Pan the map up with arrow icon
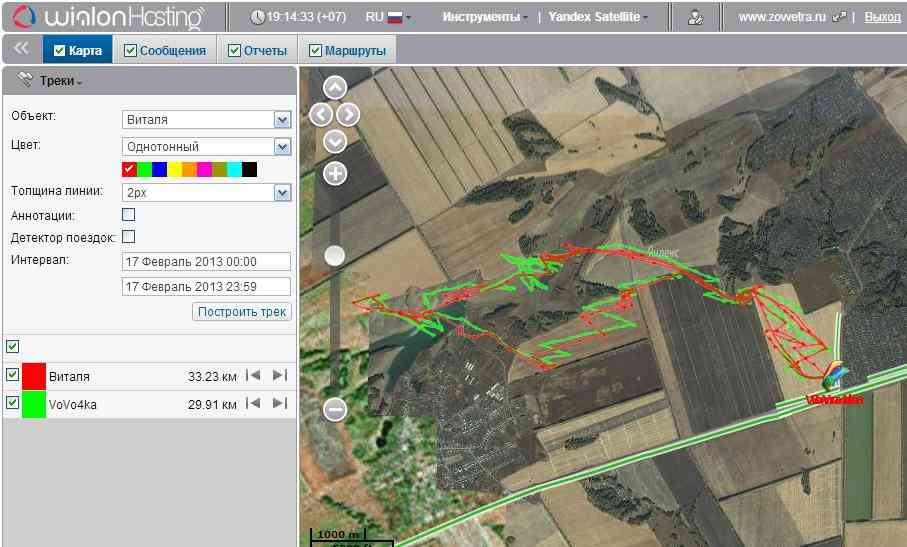Viewport: 907px width, 547px height. [335, 87]
